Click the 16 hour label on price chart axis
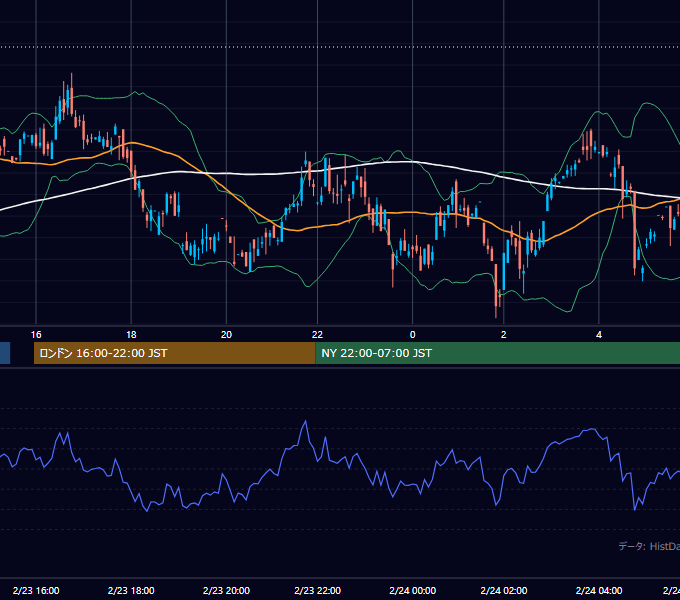 click(x=36, y=335)
